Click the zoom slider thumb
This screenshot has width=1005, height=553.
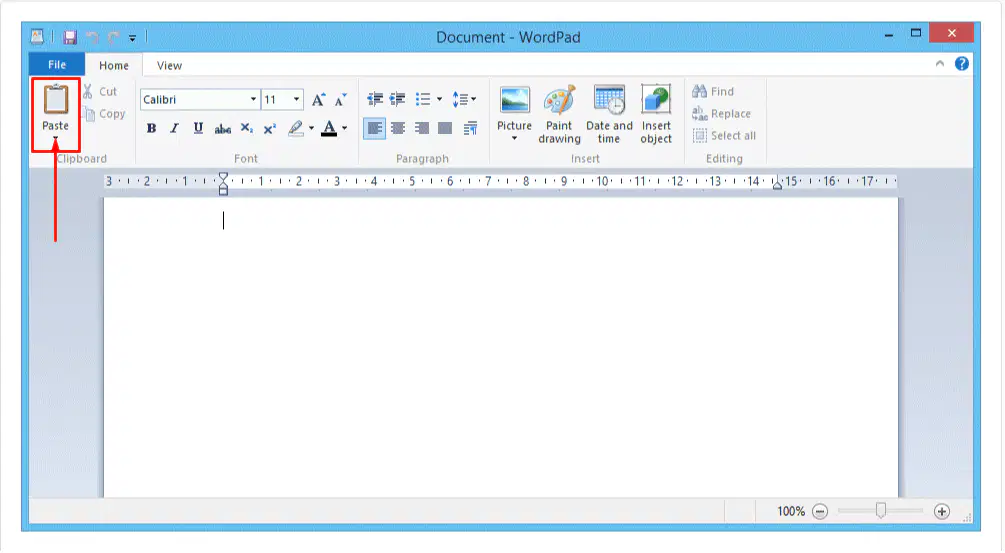pyautogui.click(x=881, y=511)
